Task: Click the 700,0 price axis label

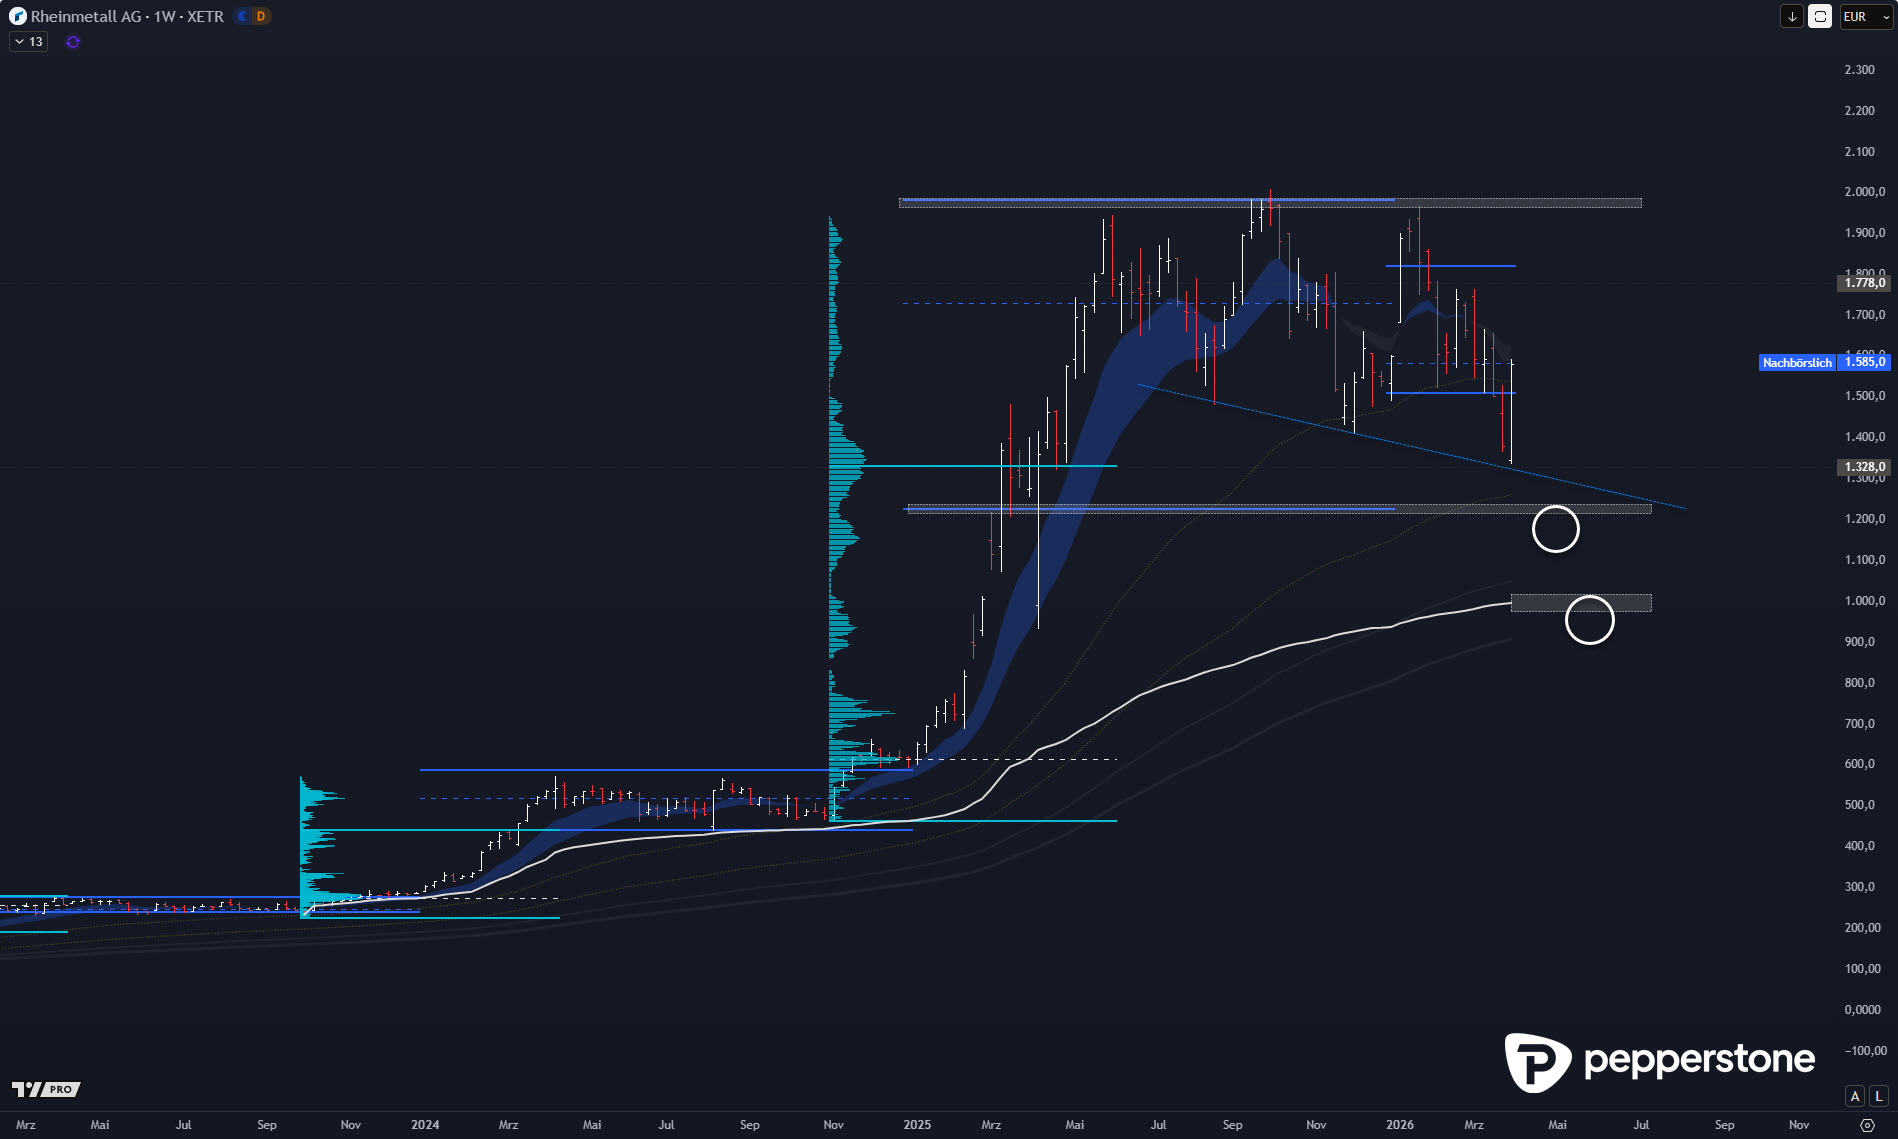Action: tap(1860, 724)
